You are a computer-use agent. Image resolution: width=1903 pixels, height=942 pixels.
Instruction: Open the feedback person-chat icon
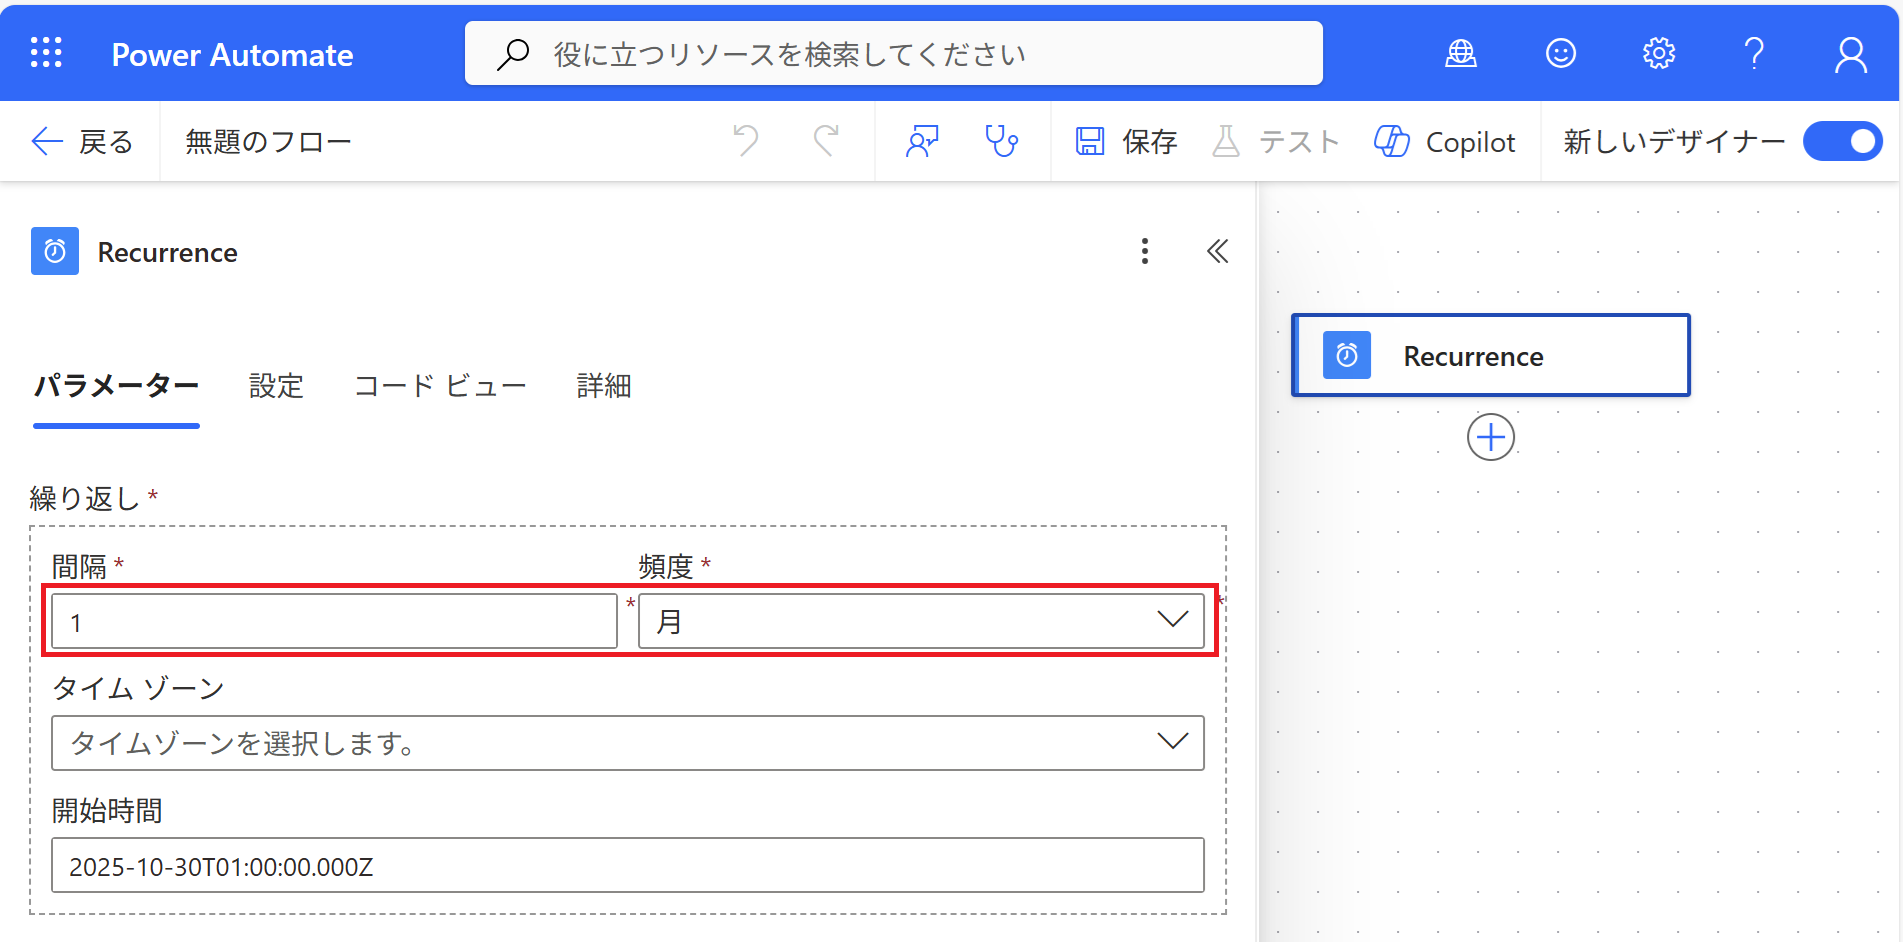tap(921, 141)
